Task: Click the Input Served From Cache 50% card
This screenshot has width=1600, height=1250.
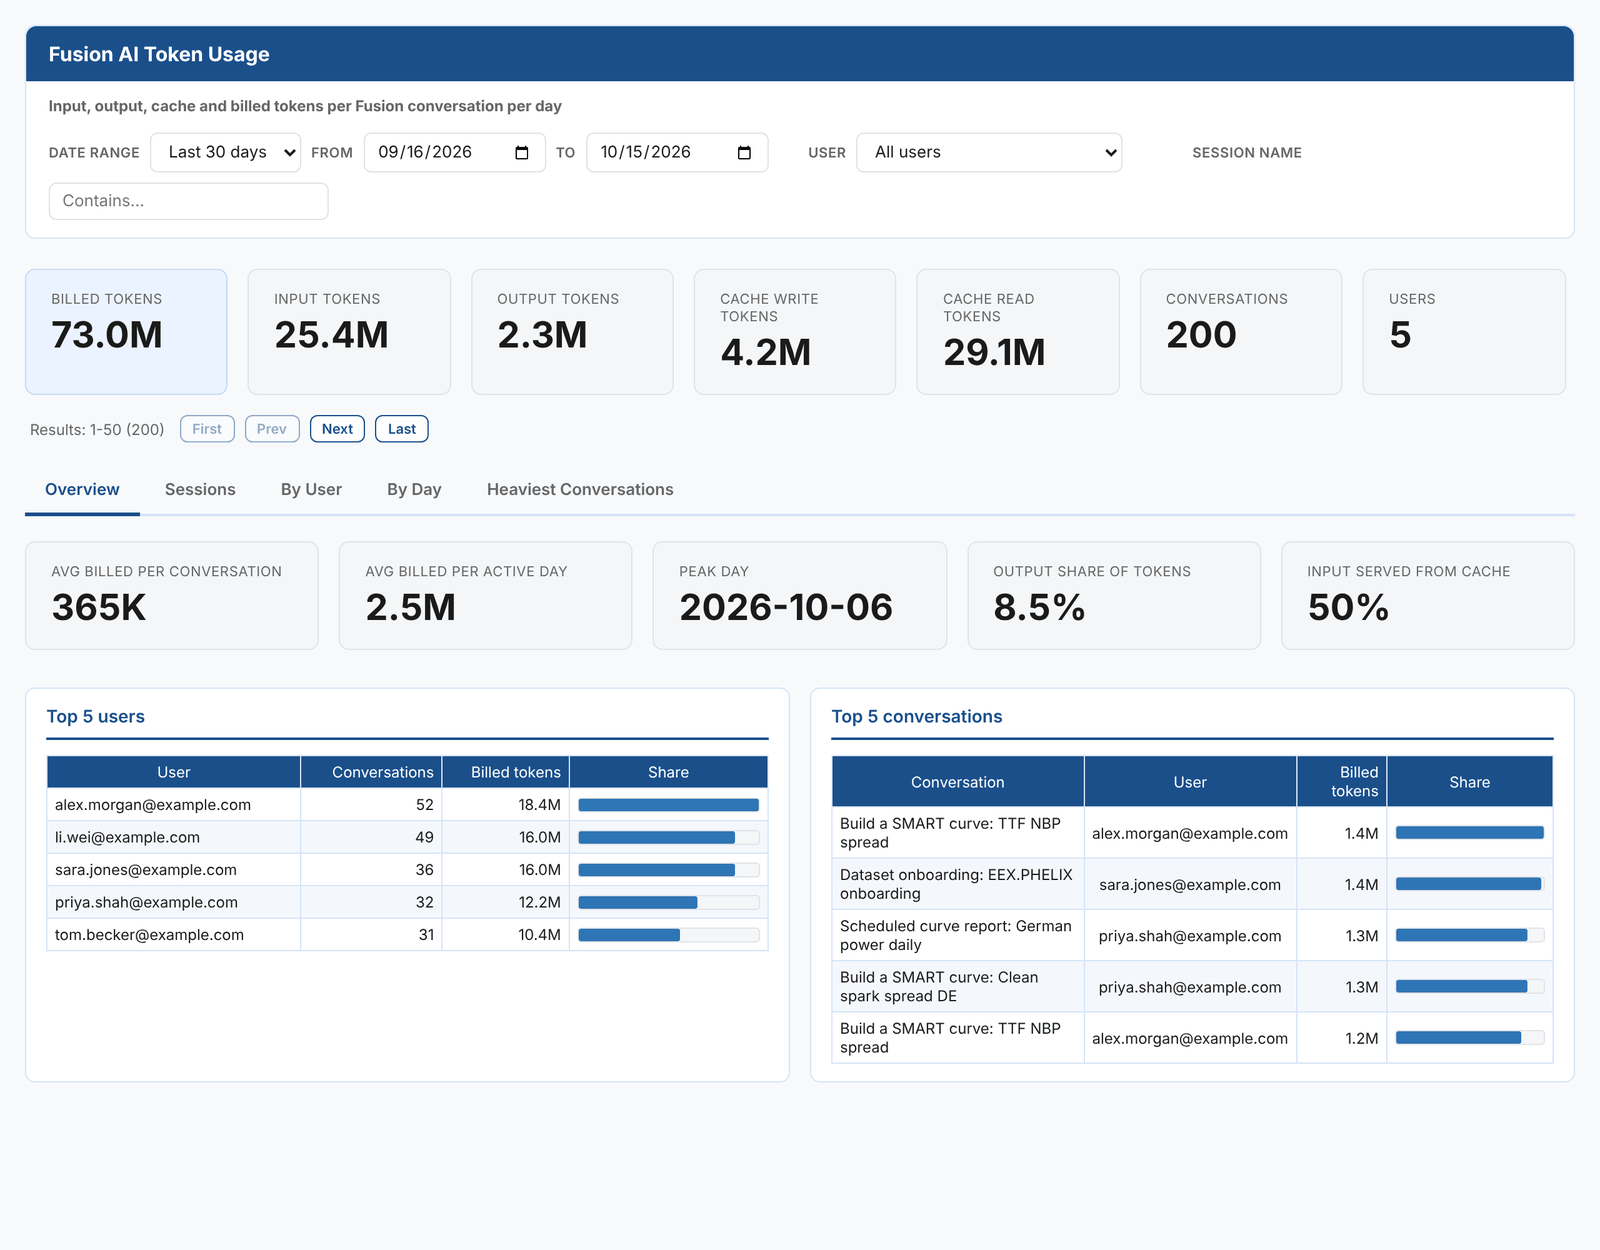Action: coord(1428,596)
